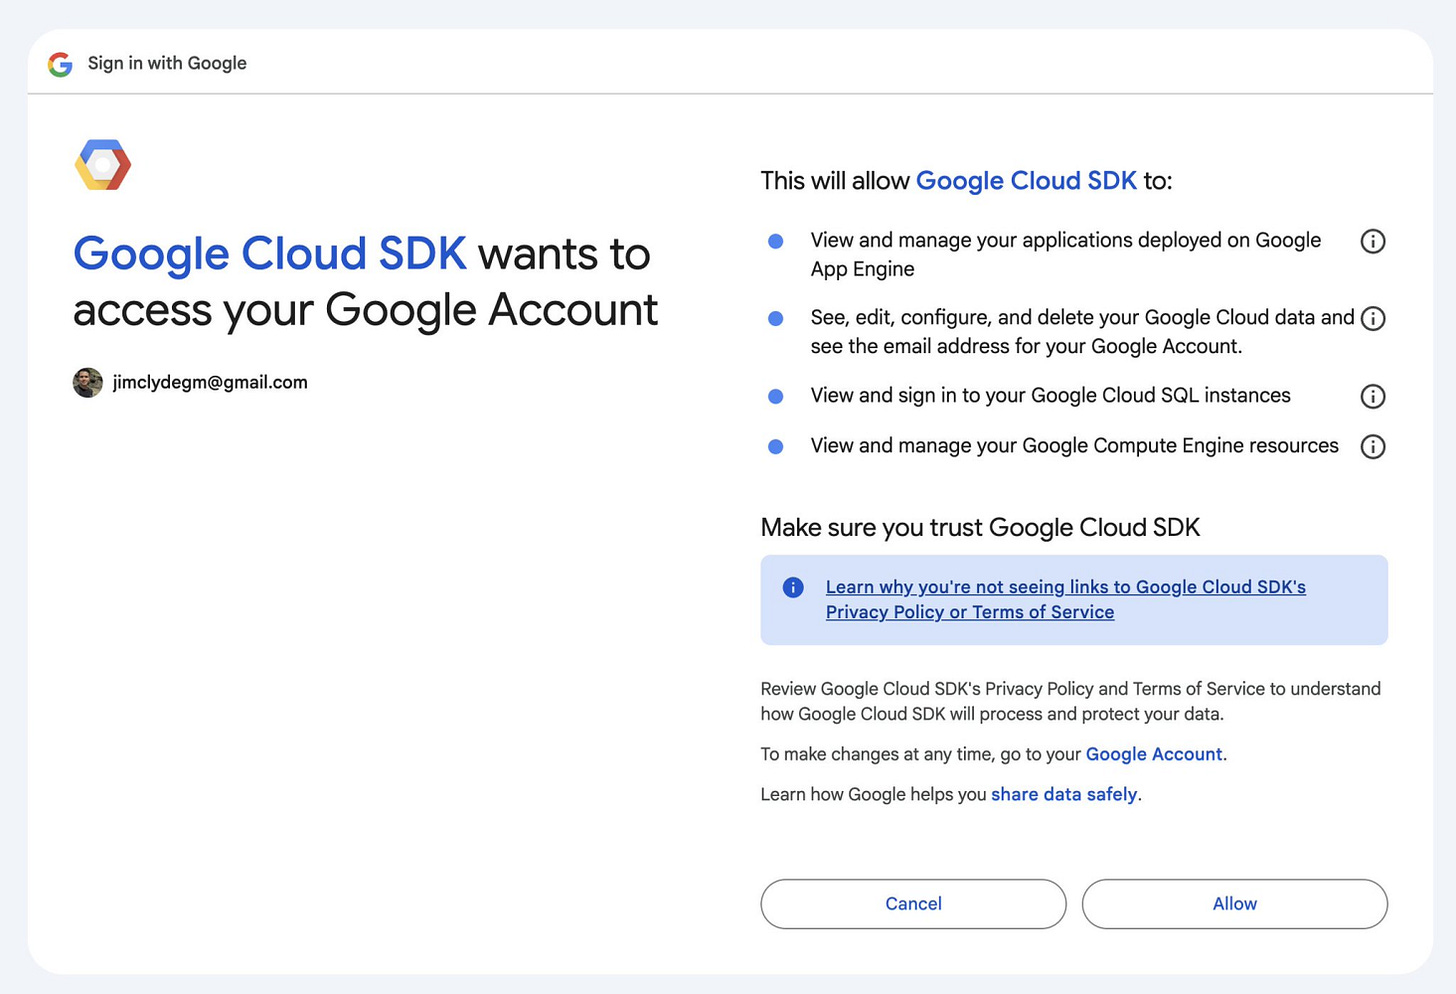Click 'View and manage your Google Compute Engine resources' text

coord(1074,446)
